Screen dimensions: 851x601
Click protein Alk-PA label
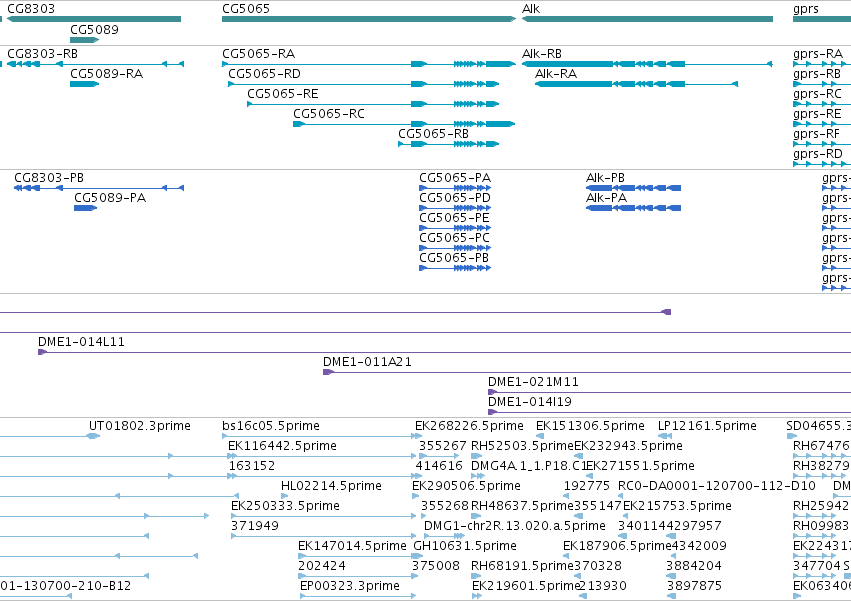coord(606,198)
